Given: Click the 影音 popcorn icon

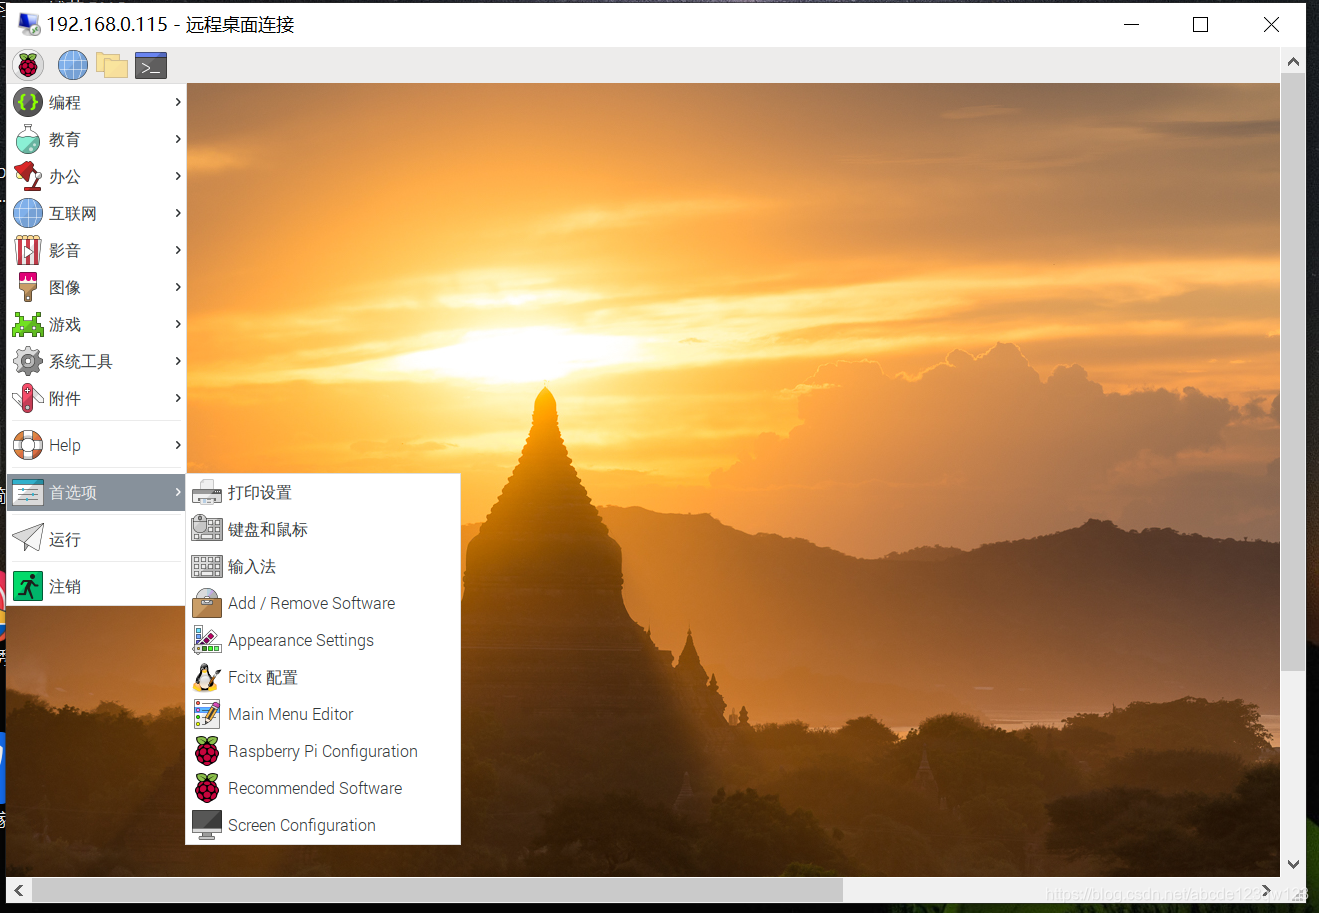Looking at the screenshot, I should 28,250.
